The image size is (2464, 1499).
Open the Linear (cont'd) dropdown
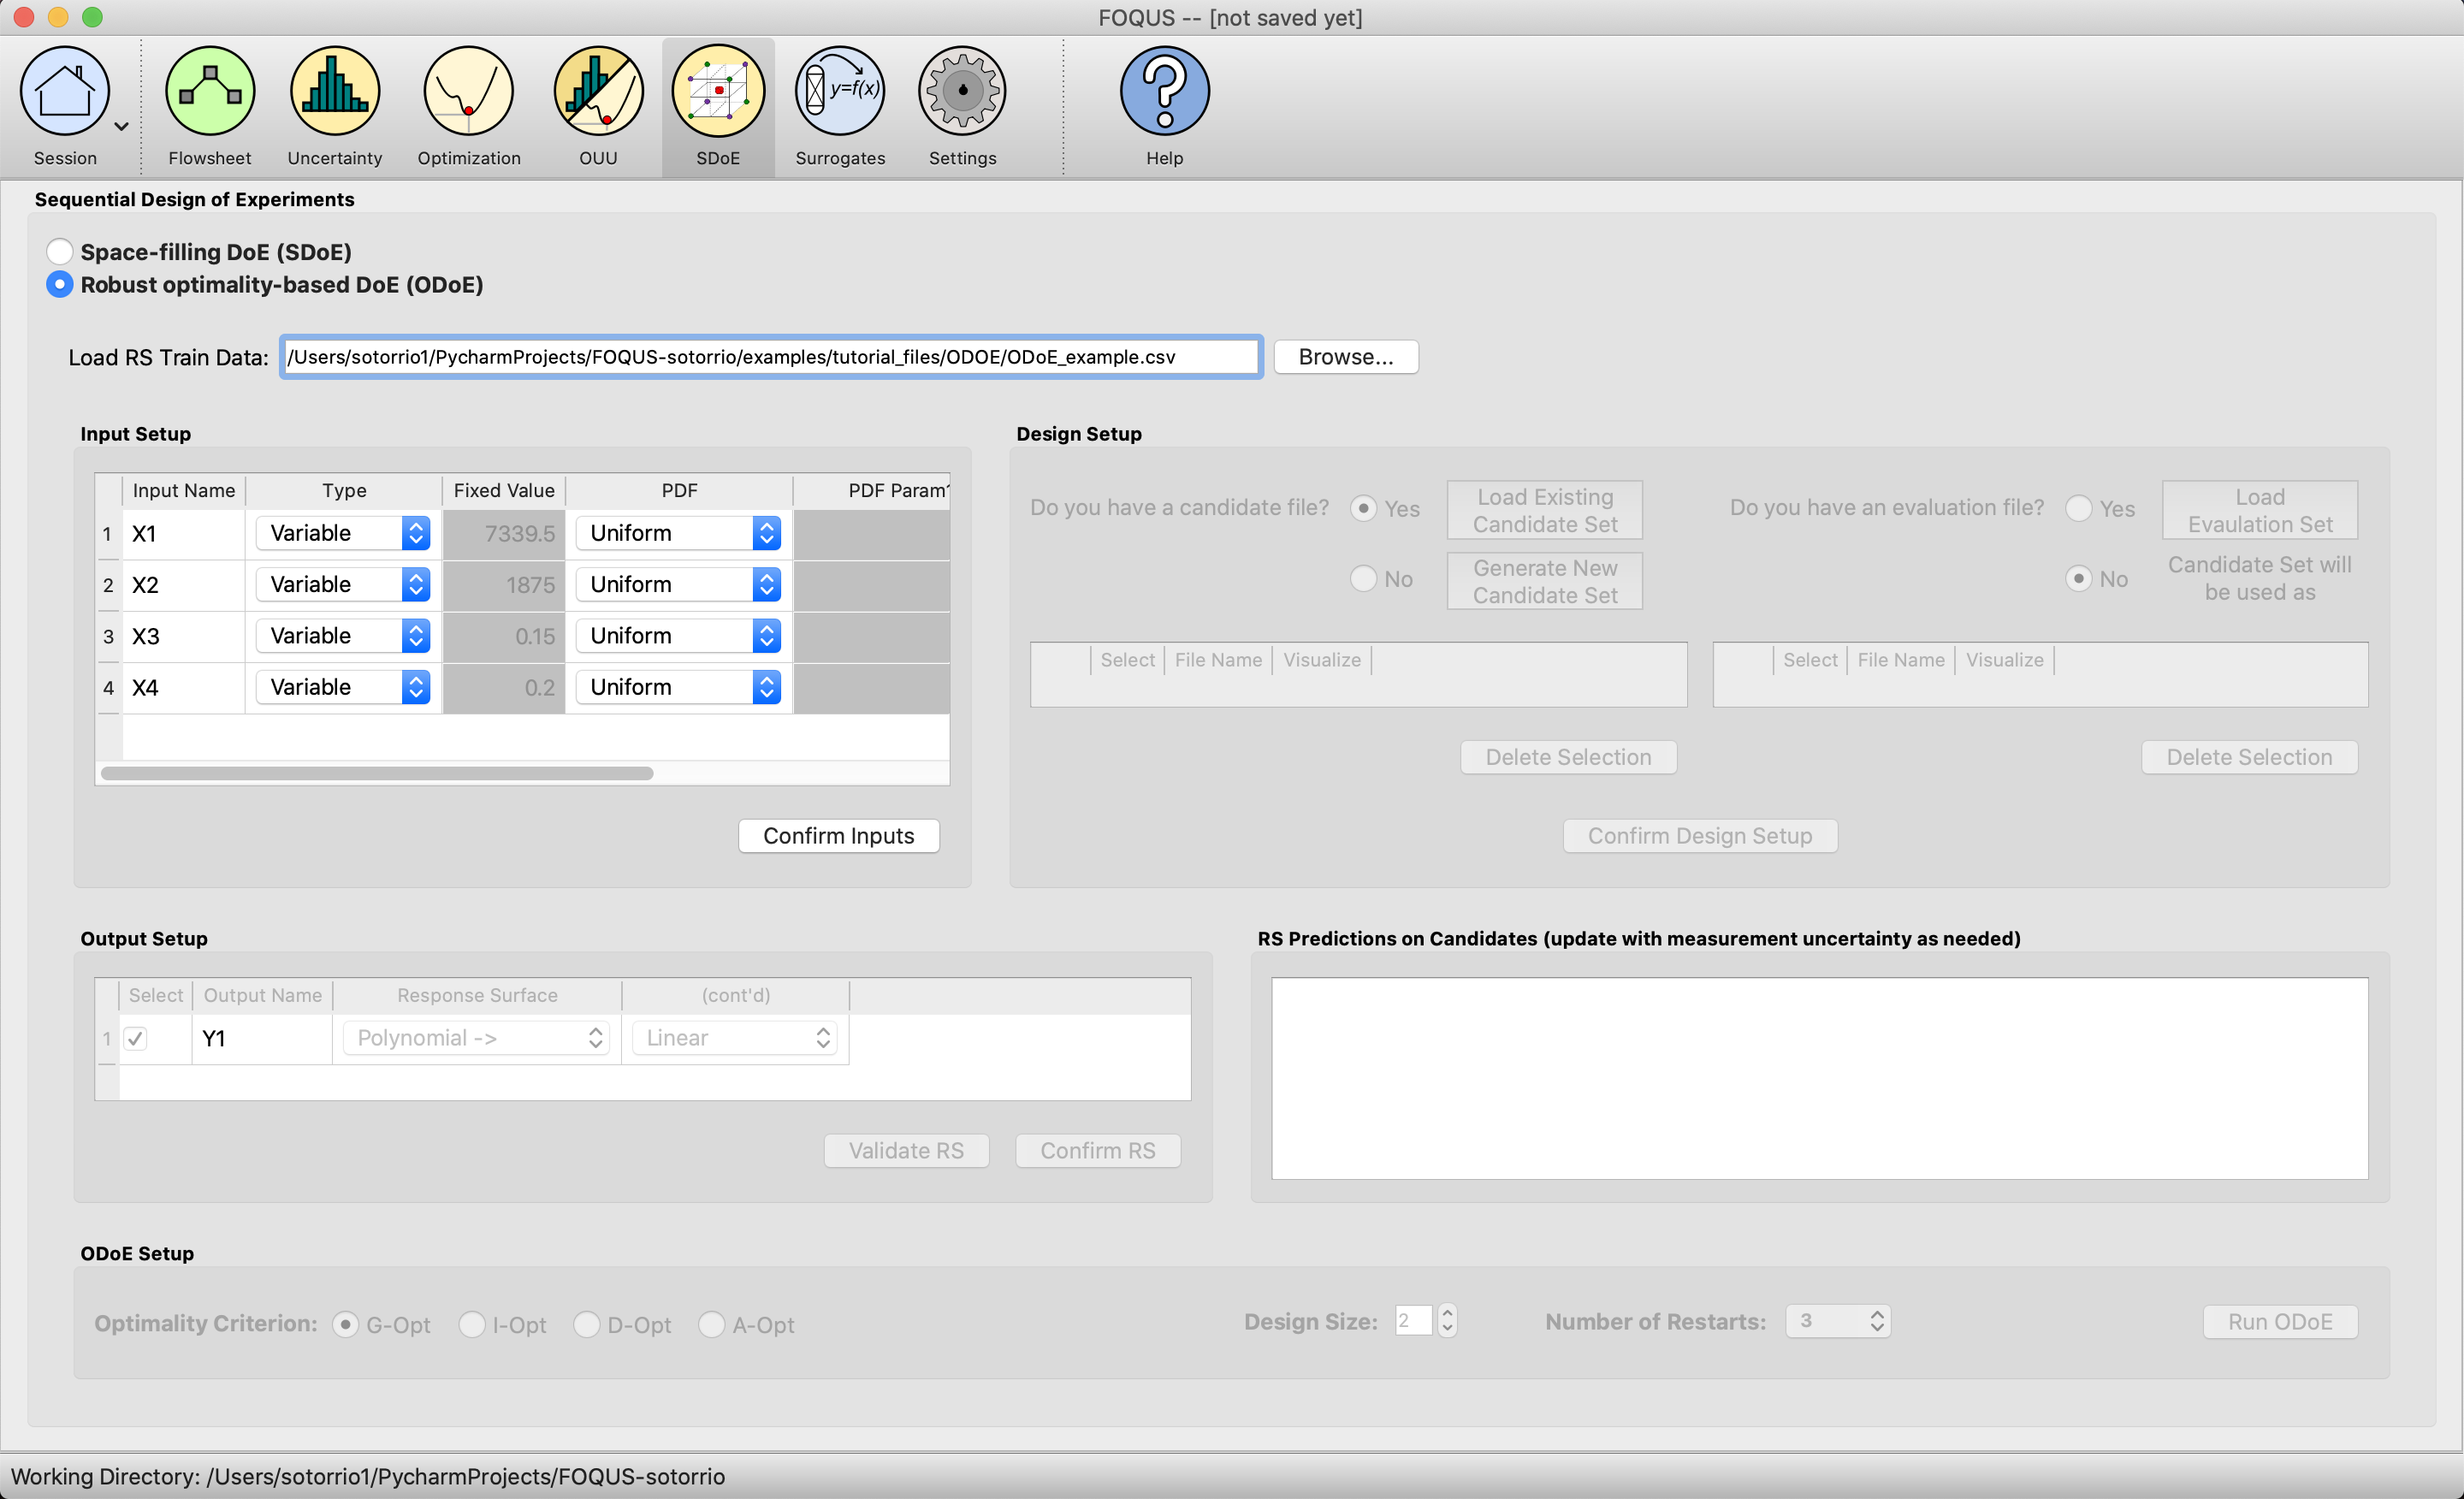coord(735,1038)
